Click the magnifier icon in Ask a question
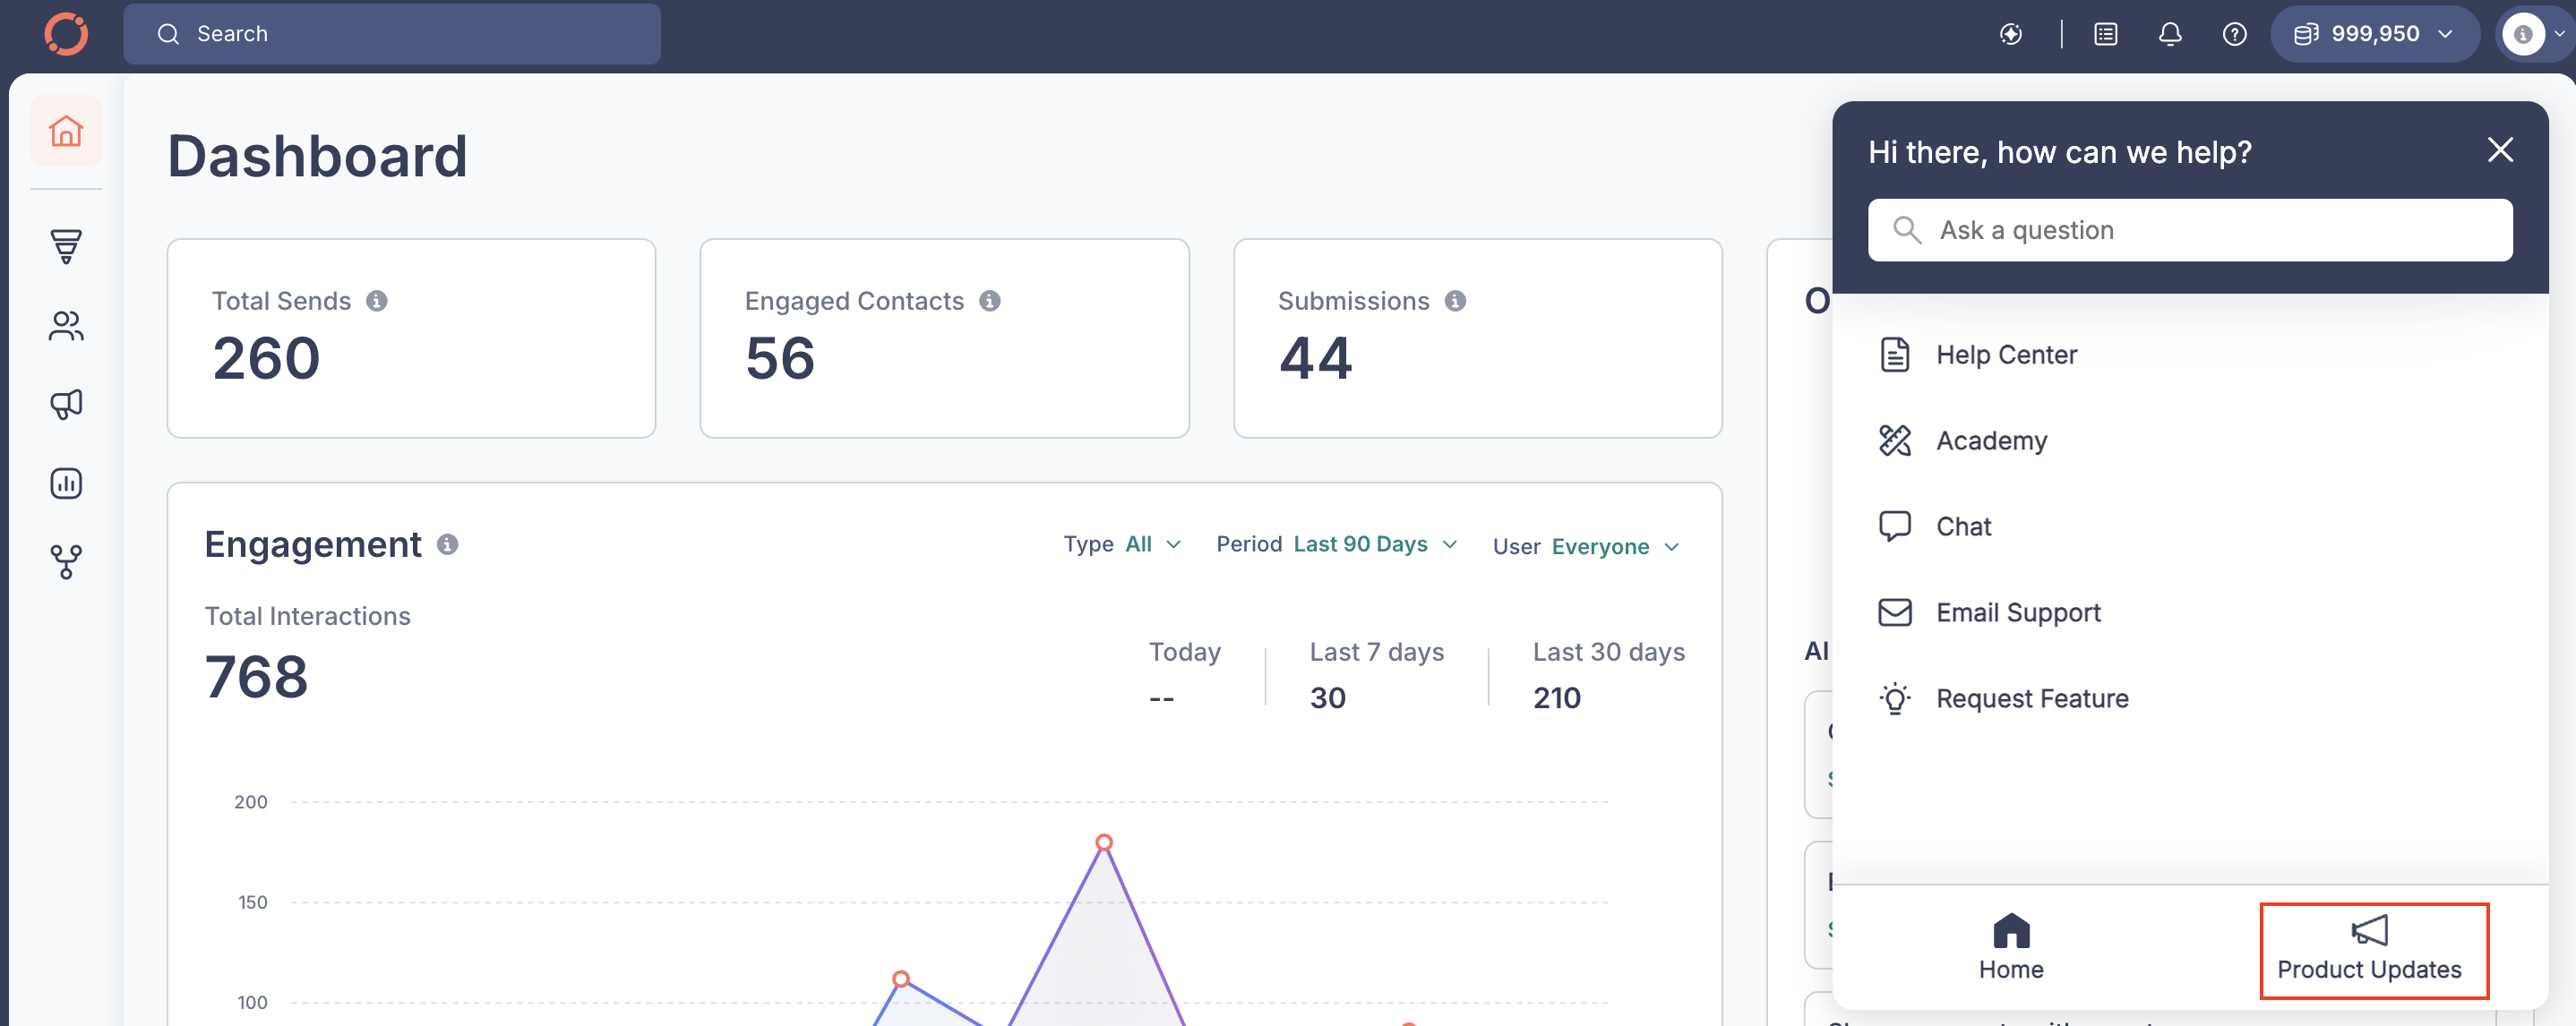 click(x=1907, y=230)
